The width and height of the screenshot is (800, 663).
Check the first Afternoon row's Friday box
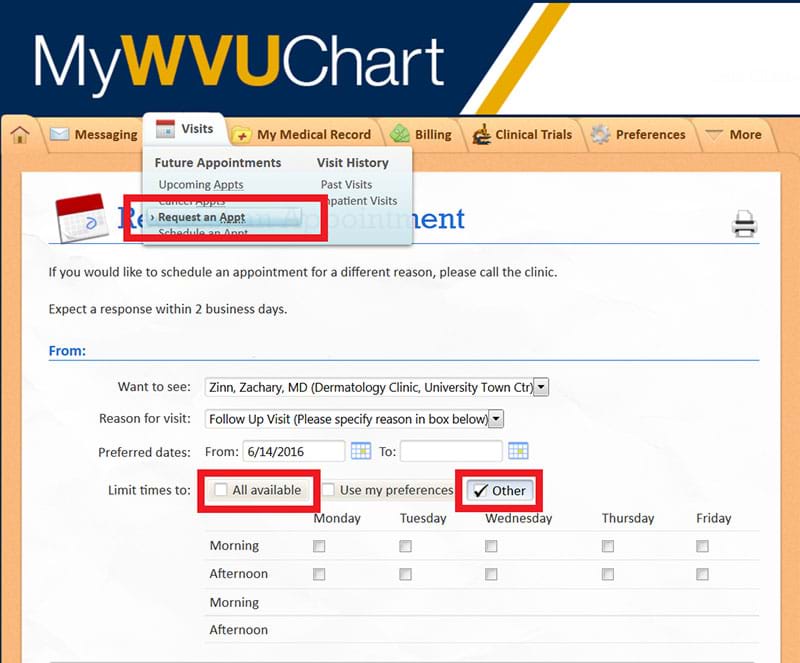702,574
